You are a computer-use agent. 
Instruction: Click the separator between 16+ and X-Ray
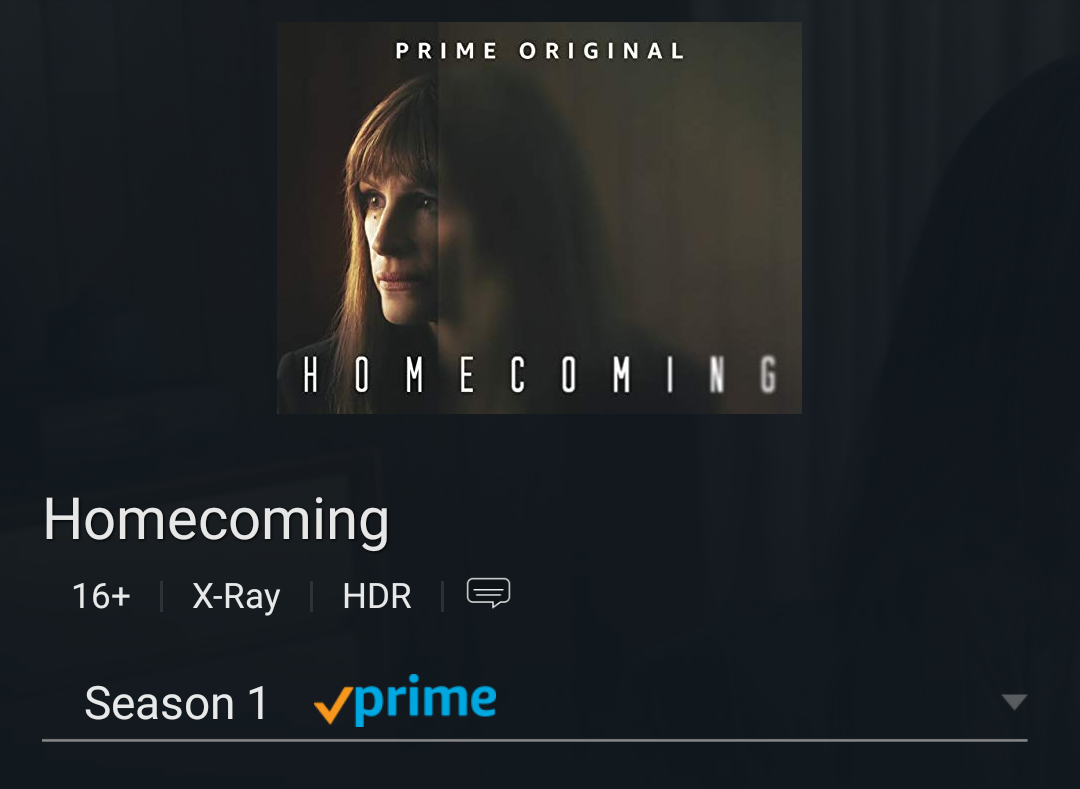[161, 596]
